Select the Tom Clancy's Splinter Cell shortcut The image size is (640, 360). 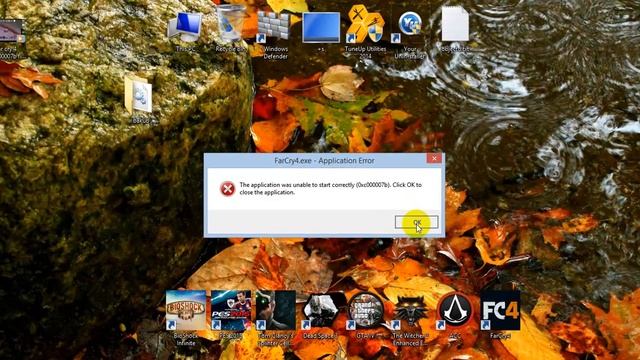tap(276, 318)
